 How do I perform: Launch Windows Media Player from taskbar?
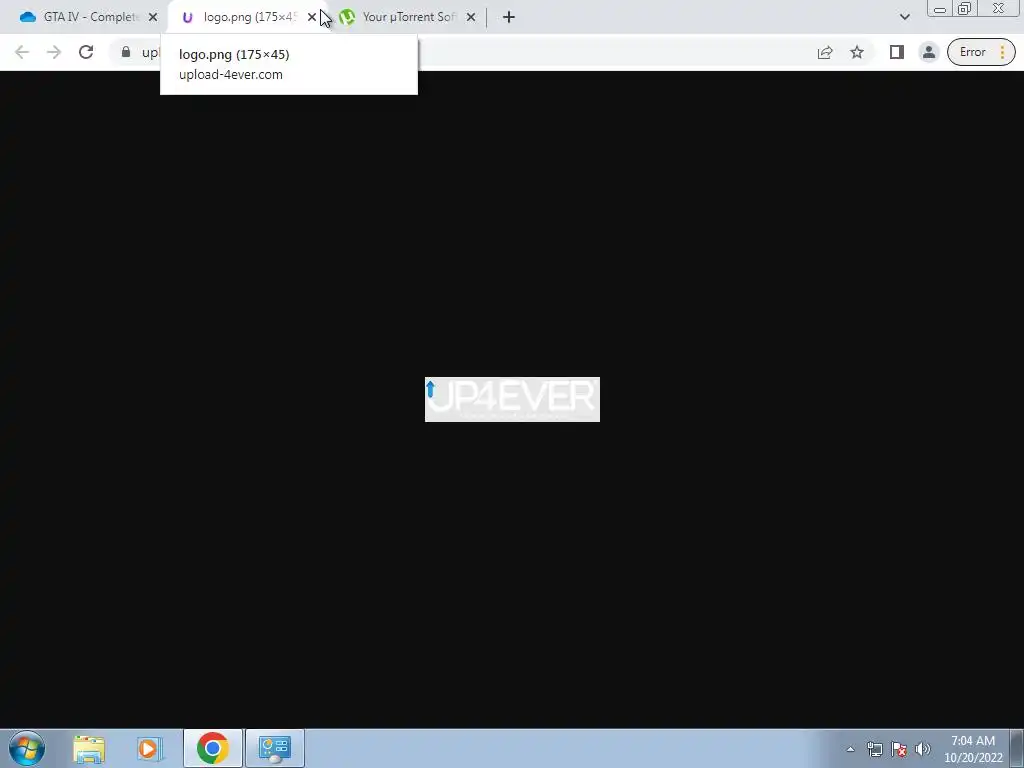coord(150,748)
